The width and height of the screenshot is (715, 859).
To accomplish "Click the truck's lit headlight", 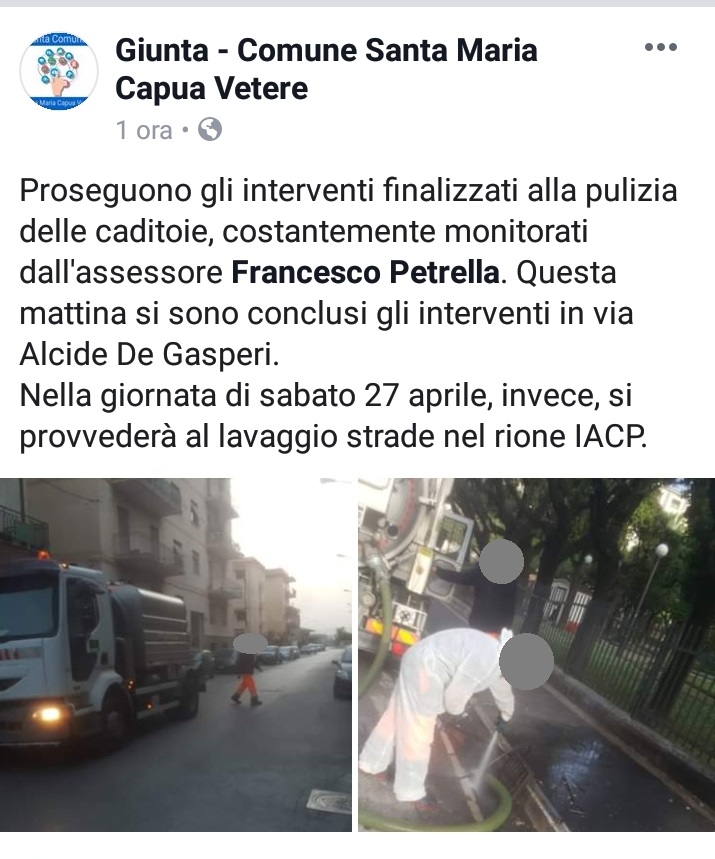I will pos(49,714).
